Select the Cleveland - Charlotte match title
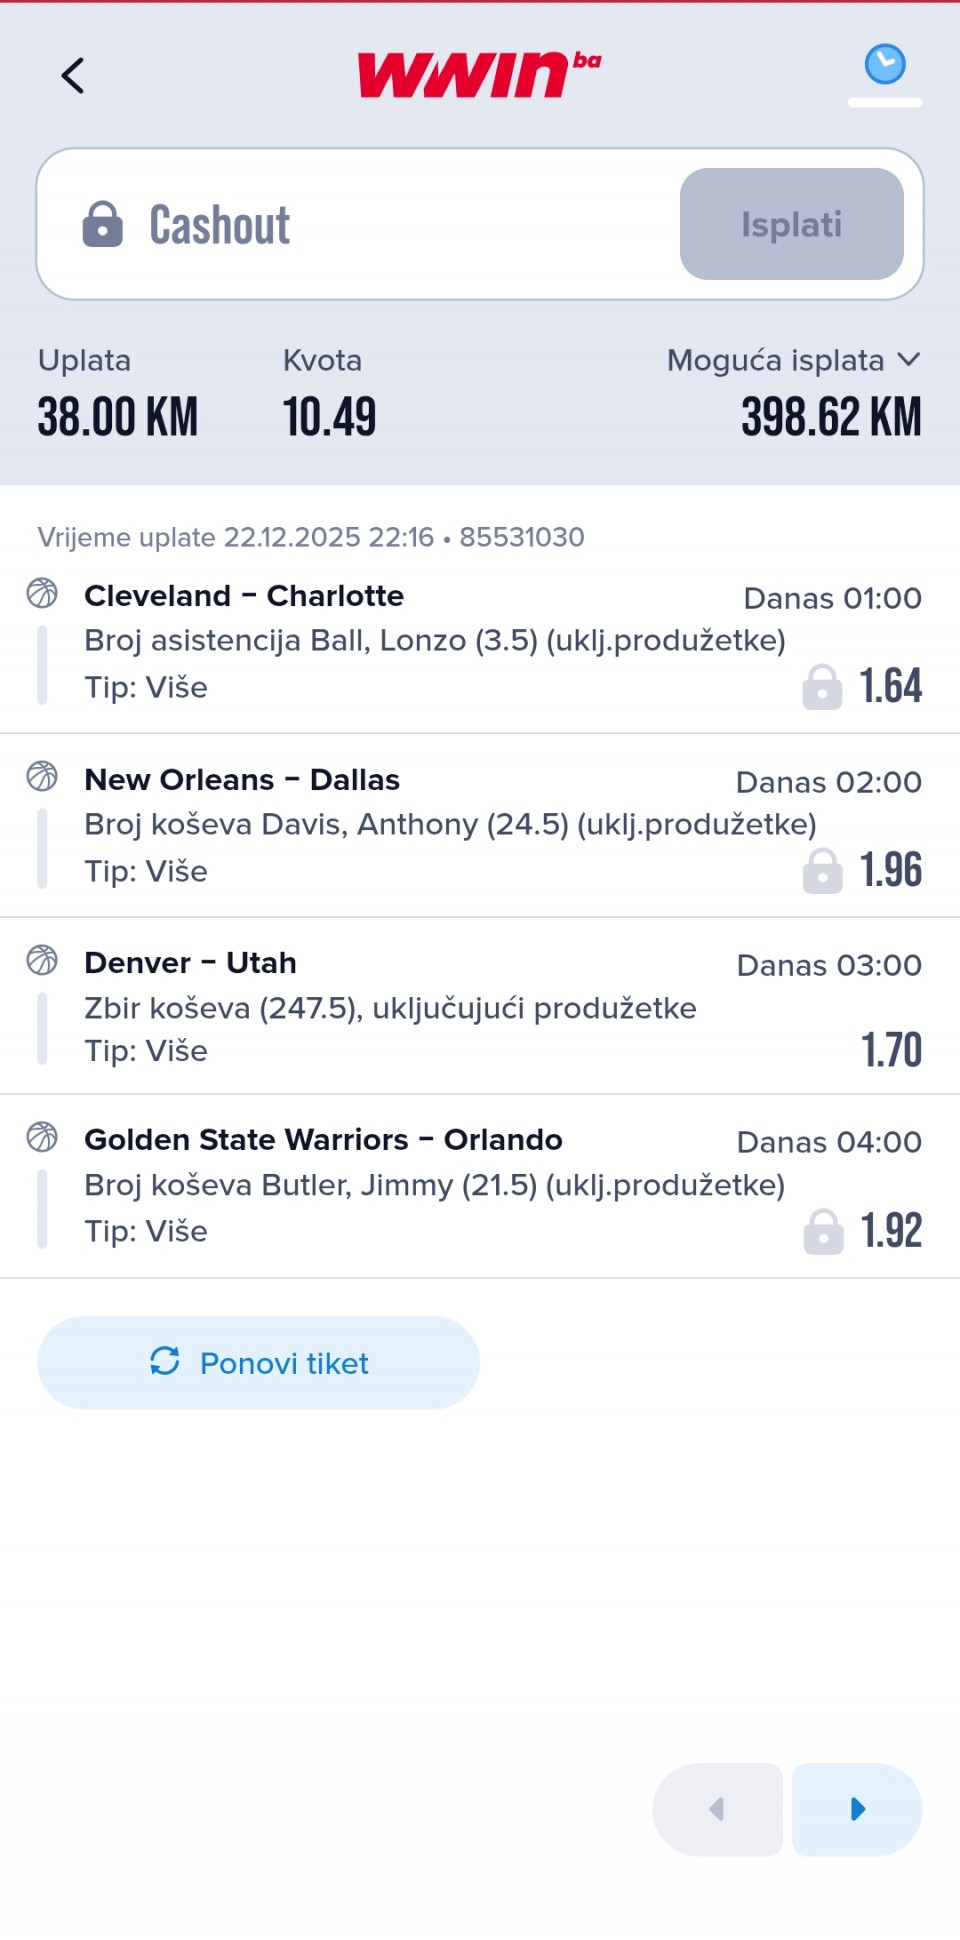The image size is (960, 1940). pyautogui.click(x=244, y=596)
